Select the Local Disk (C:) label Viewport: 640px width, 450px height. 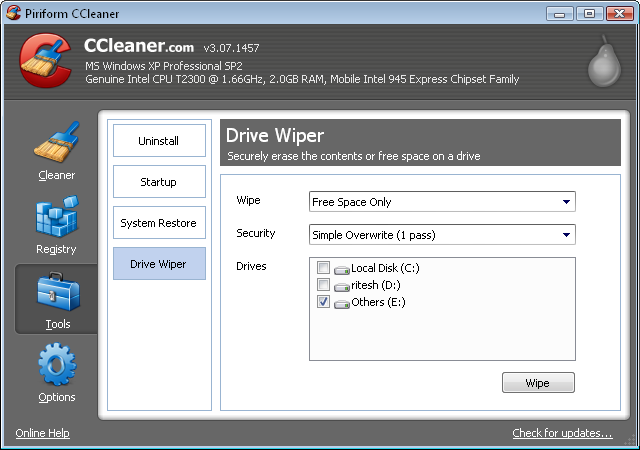385,268
